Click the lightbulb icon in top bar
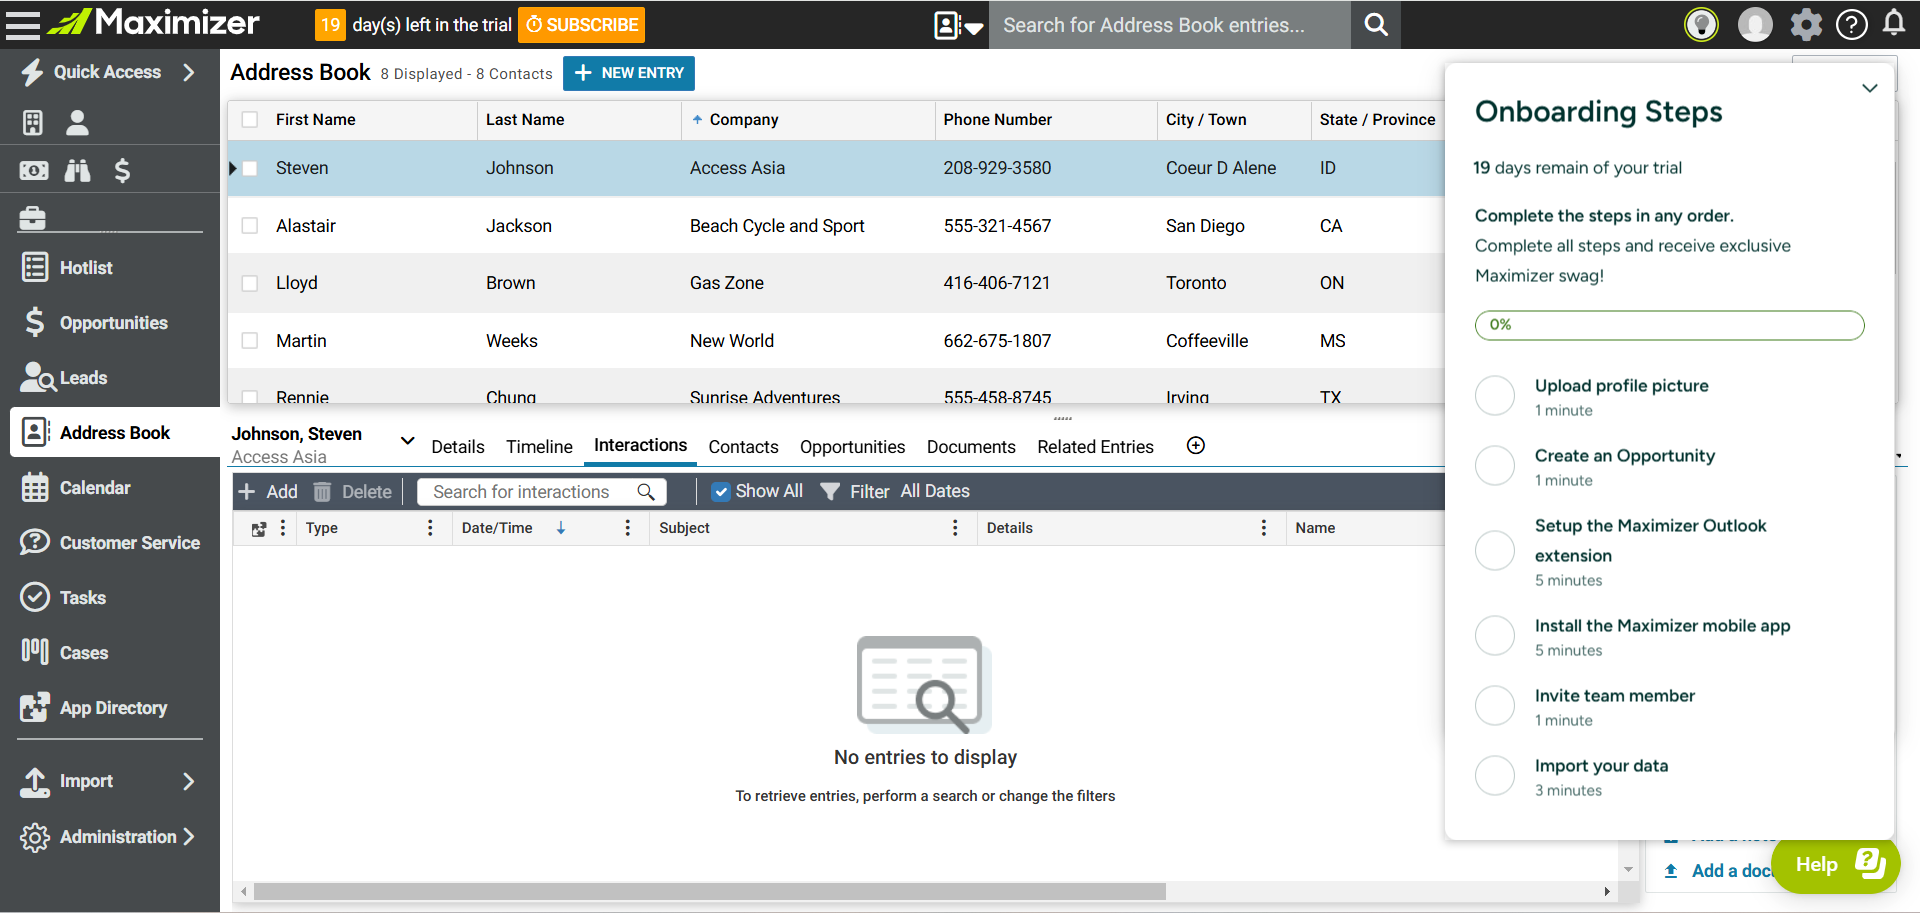The width and height of the screenshot is (1920, 913). pyautogui.click(x=1701, y=24)
